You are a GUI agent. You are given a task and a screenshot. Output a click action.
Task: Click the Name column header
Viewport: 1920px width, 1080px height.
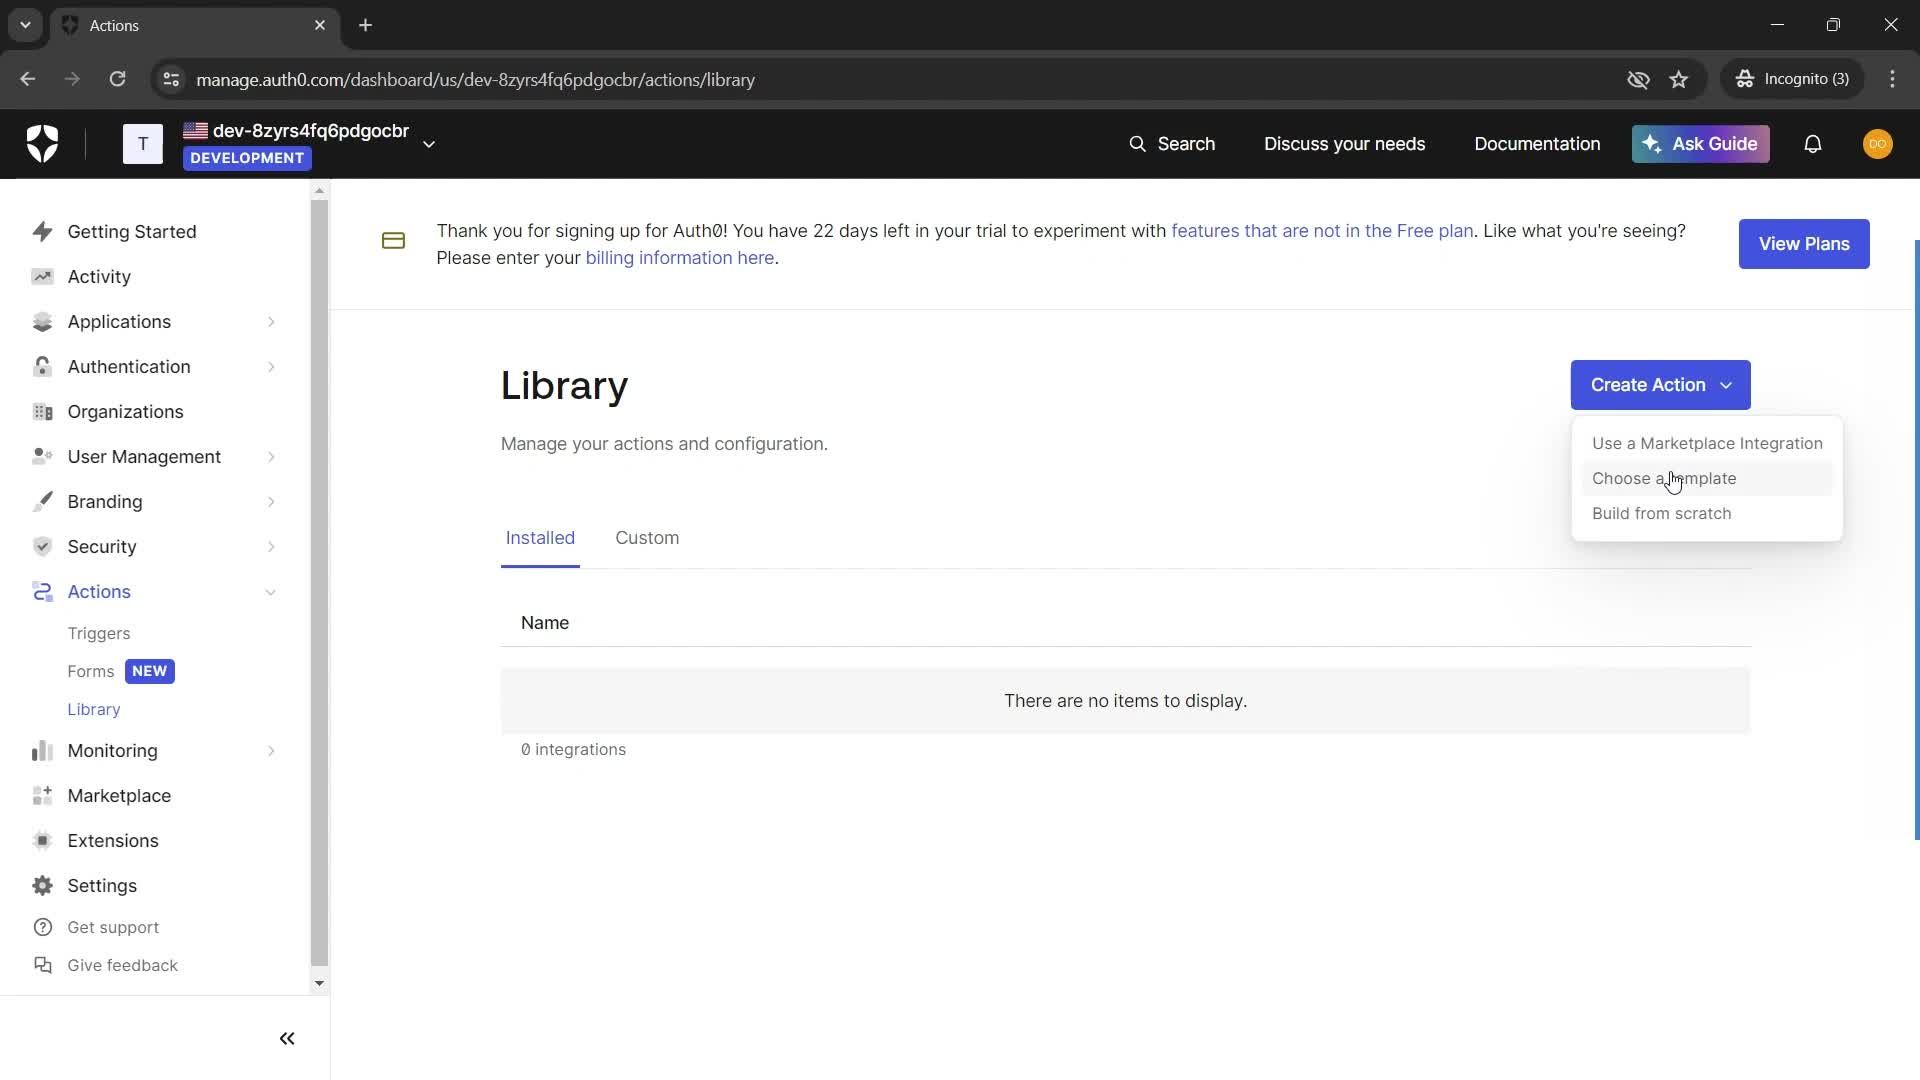point(544,623)
